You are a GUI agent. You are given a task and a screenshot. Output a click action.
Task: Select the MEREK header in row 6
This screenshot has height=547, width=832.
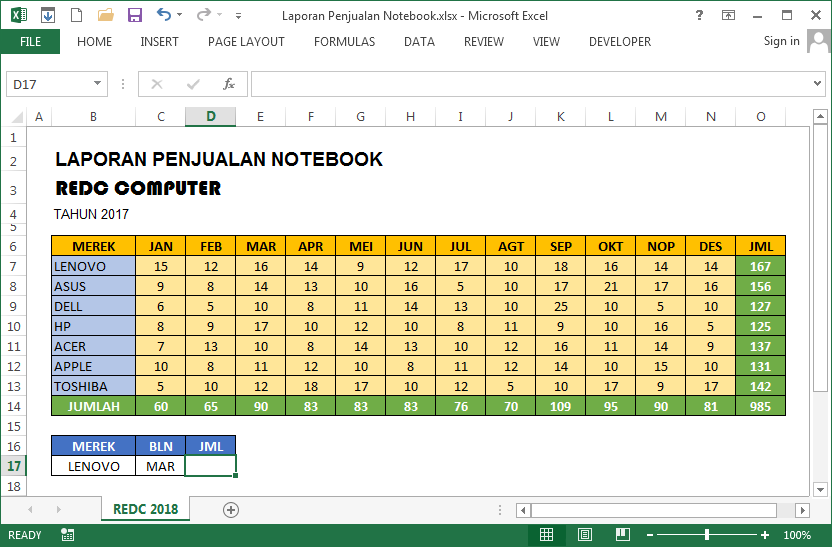93,246
